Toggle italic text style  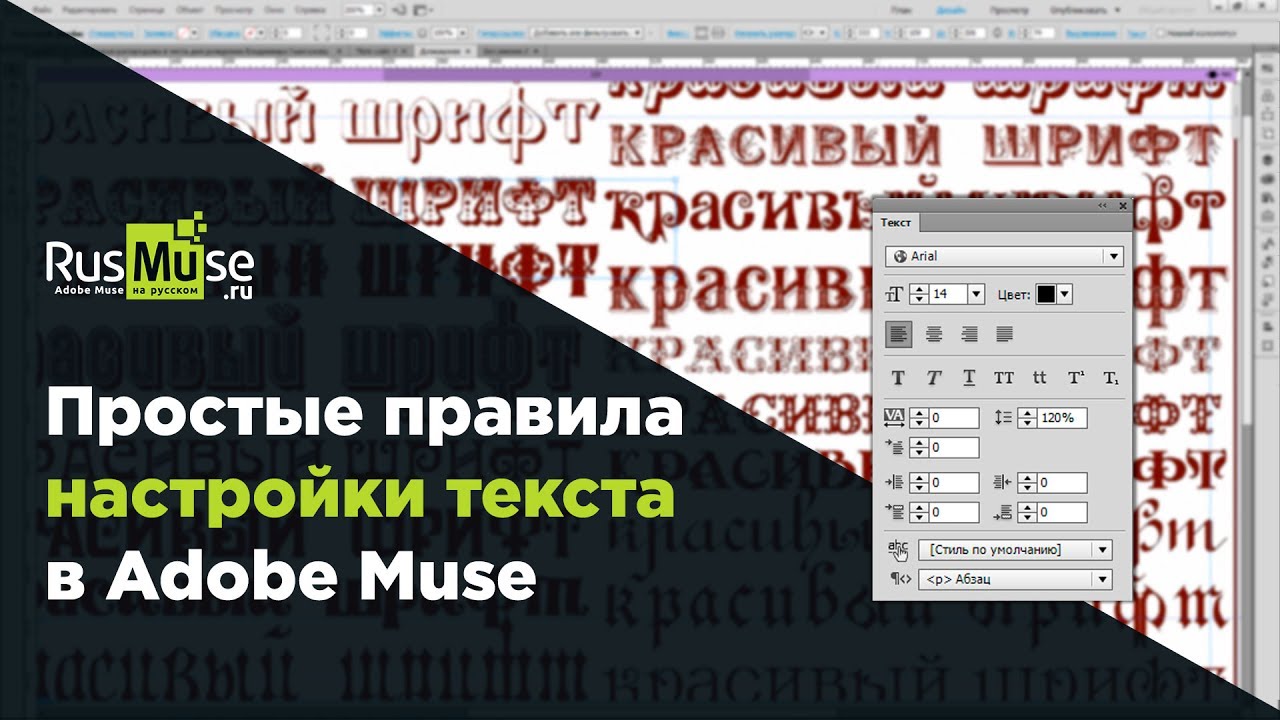pyautogui.click(x=933, y=378)
